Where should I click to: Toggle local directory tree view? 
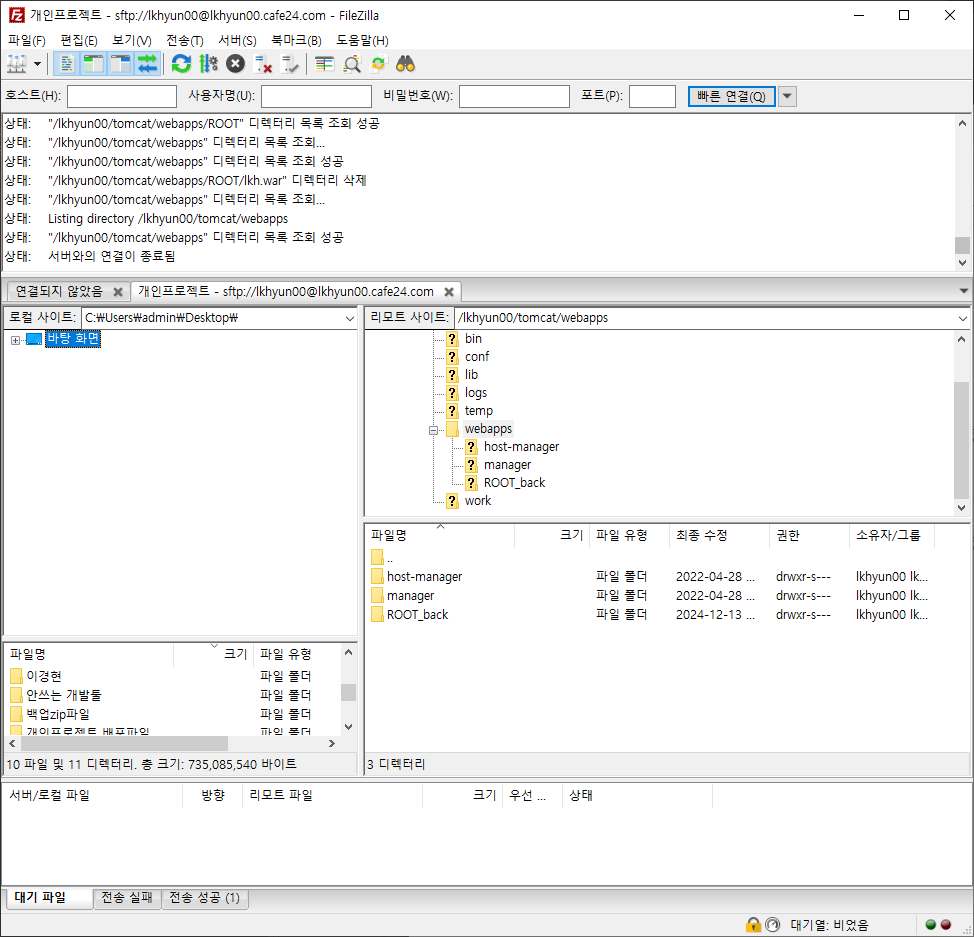(94, 64)
